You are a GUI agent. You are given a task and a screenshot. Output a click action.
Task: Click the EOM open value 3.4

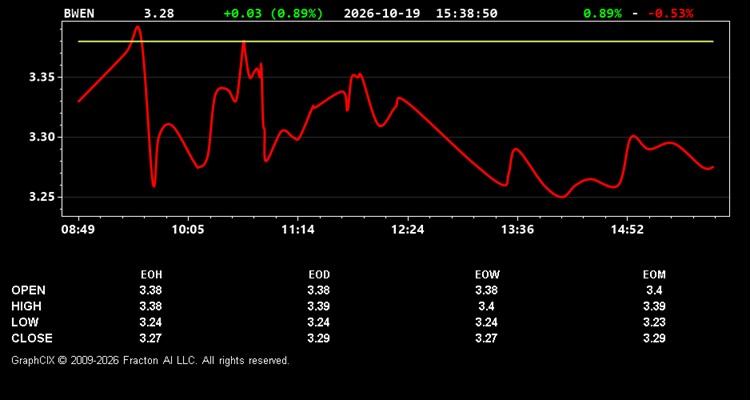point(654,290)
